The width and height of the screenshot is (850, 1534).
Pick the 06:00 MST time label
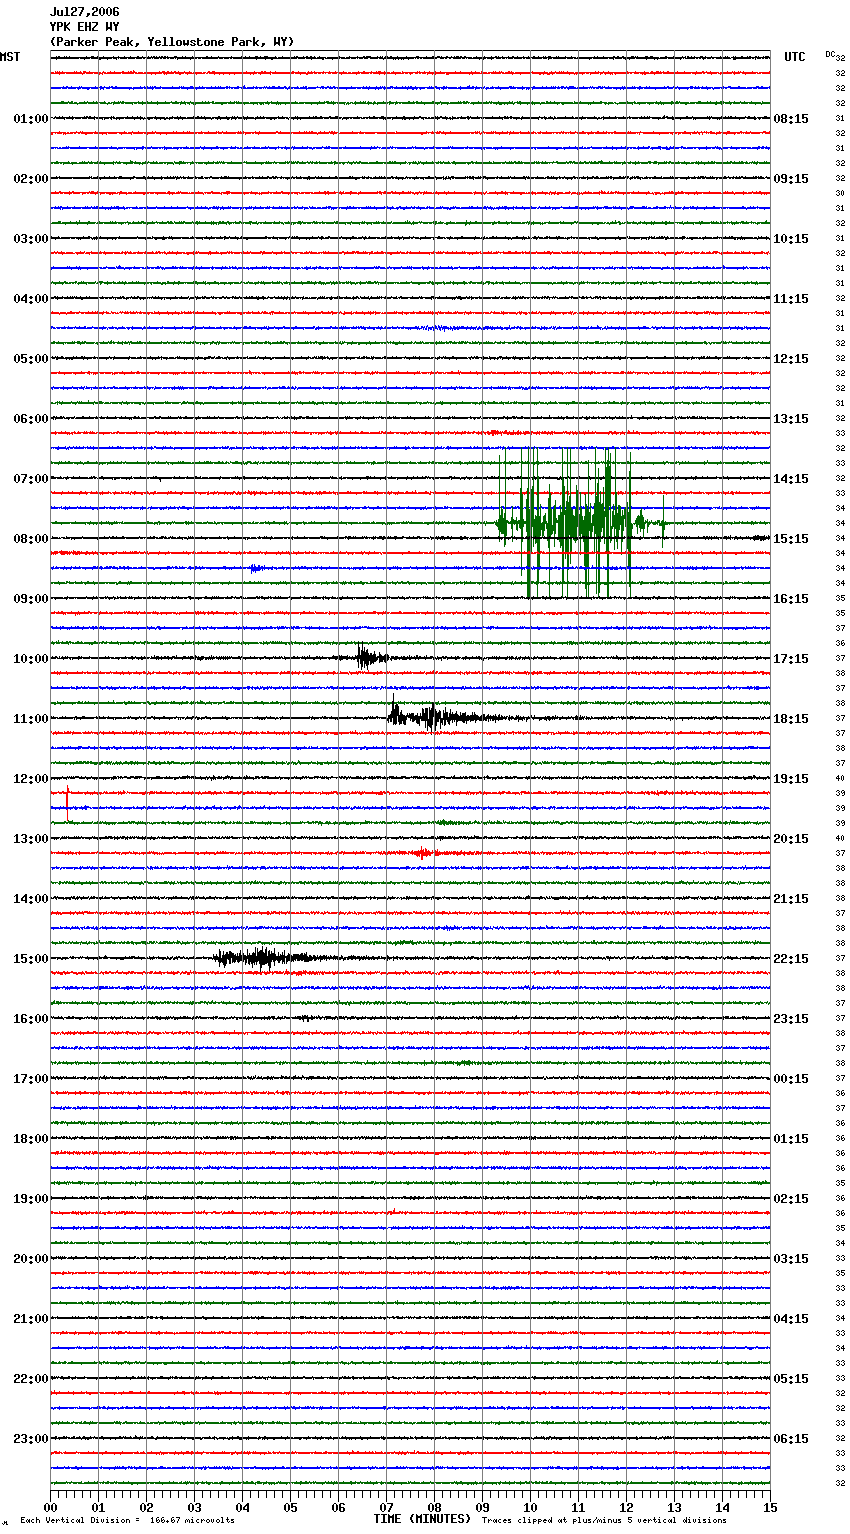(31, 419)
